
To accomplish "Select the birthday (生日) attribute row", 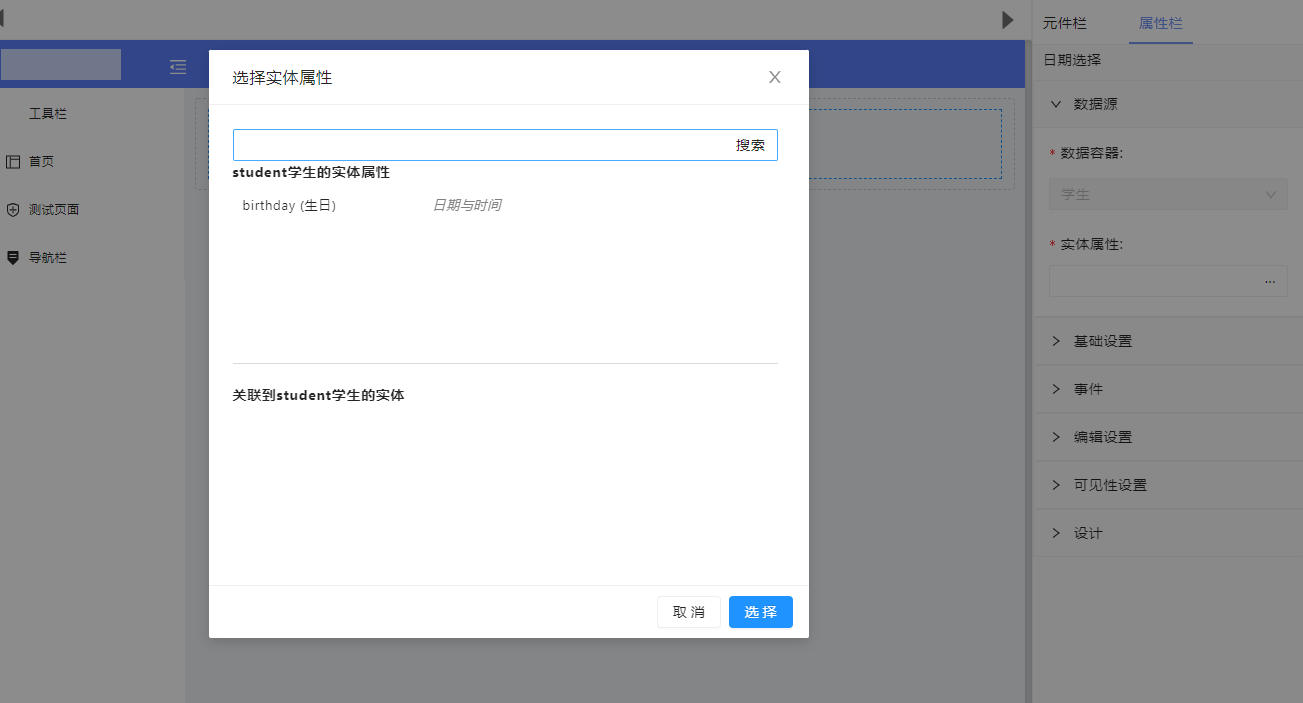I will pyautogui.click(x=289, y=206).
